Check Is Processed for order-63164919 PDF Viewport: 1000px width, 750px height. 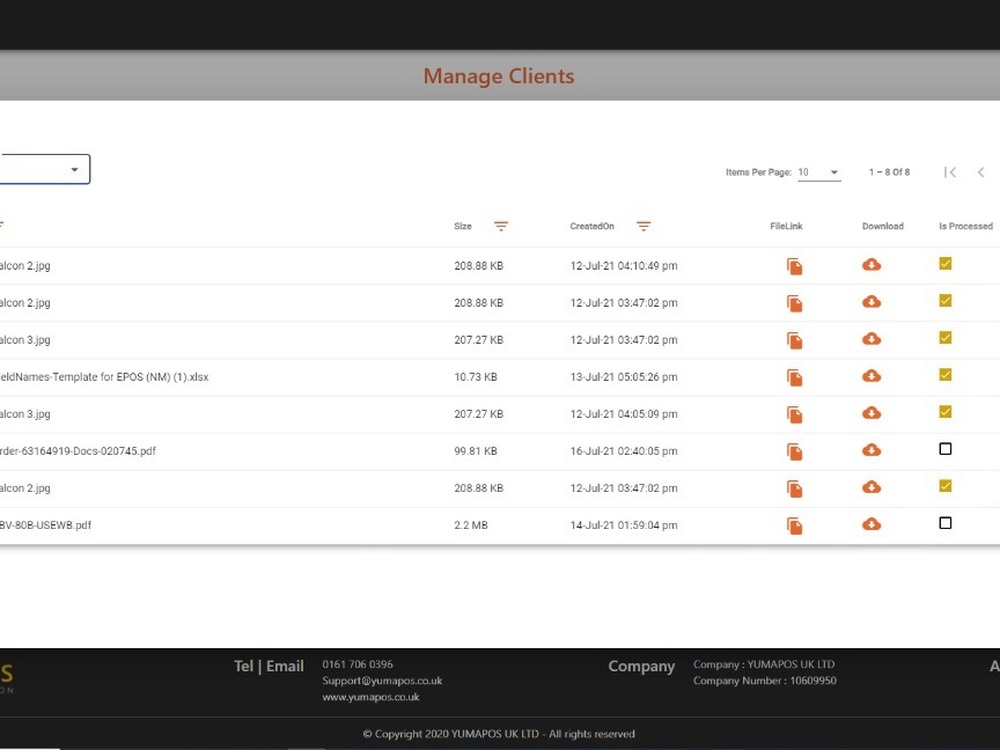(945, 449)
